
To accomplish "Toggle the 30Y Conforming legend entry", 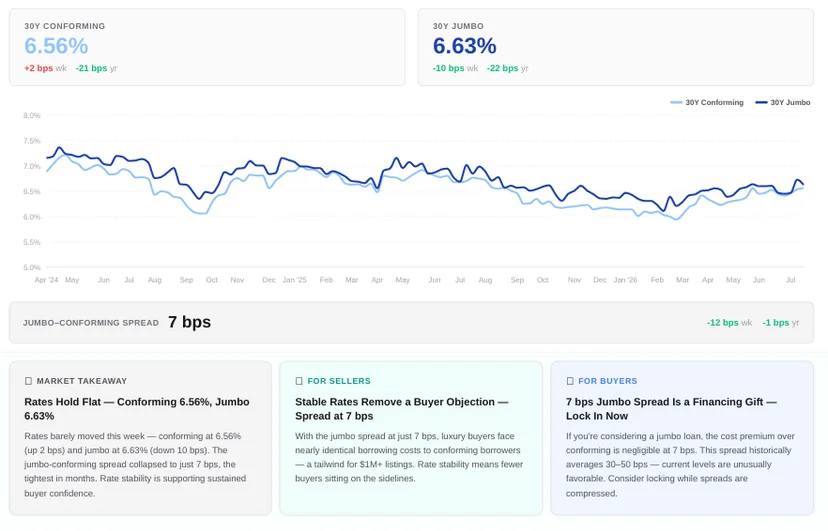I will click(707, 102).
